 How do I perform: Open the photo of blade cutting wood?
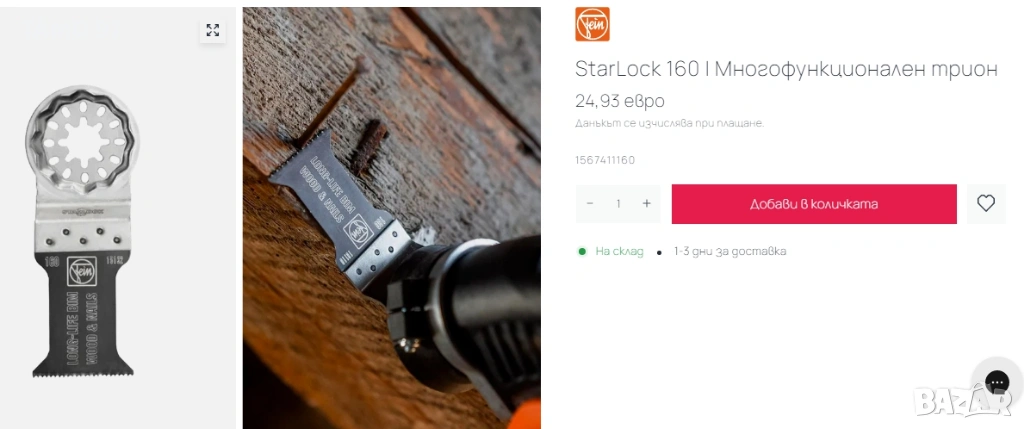coord(392,218)
